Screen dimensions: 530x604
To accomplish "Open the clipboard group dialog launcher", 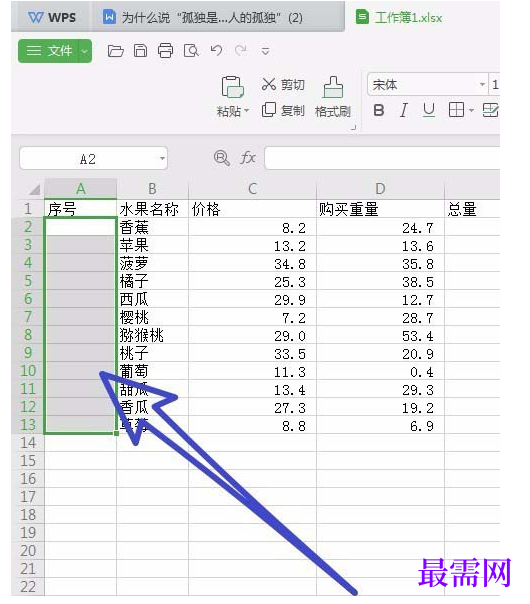I will click(x=353, y=128).
